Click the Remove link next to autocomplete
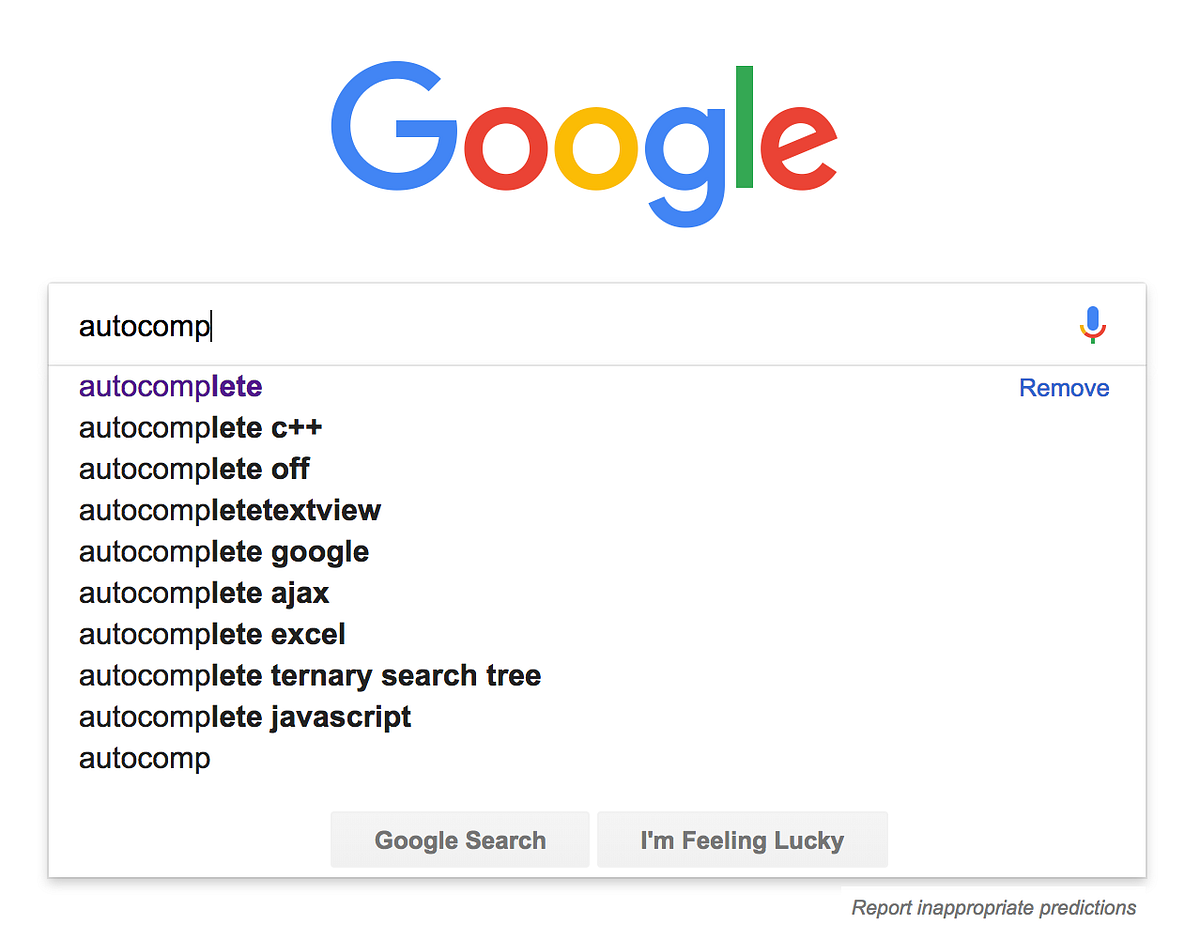1200x926 pixels. click(x=1063, y=388)
